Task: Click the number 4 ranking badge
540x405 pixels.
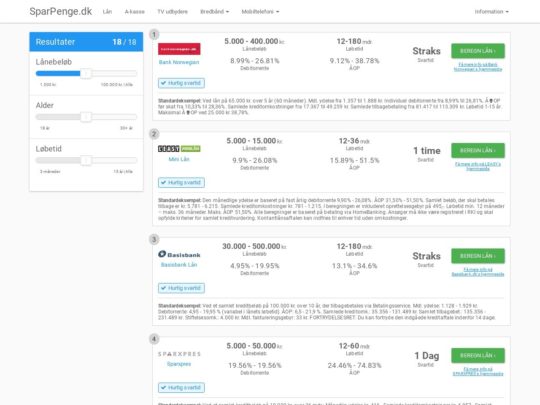Action: [x=154, y=339]
